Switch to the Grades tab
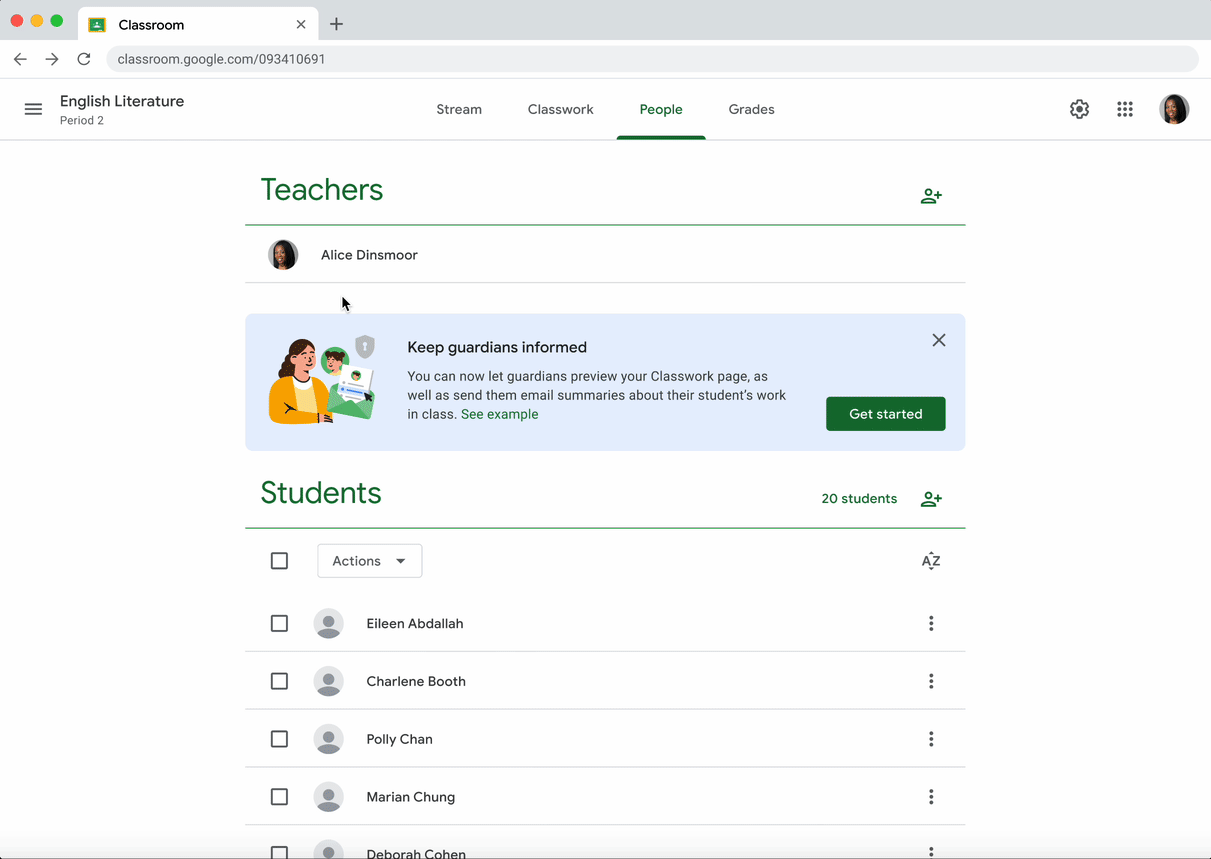 pyautogui.click(x=751, y=109)
